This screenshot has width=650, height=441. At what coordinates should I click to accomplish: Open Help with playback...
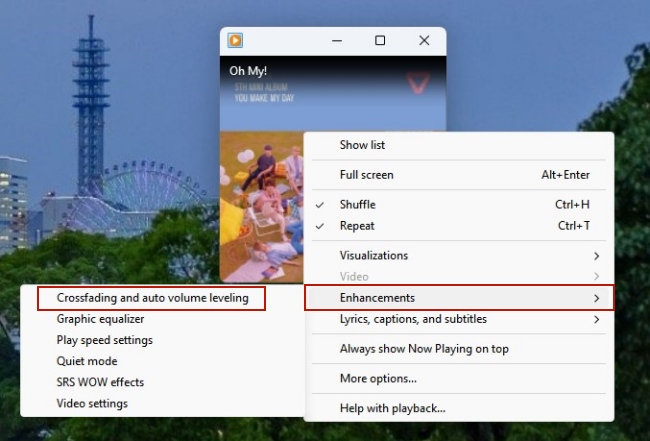tap(459, 409)
